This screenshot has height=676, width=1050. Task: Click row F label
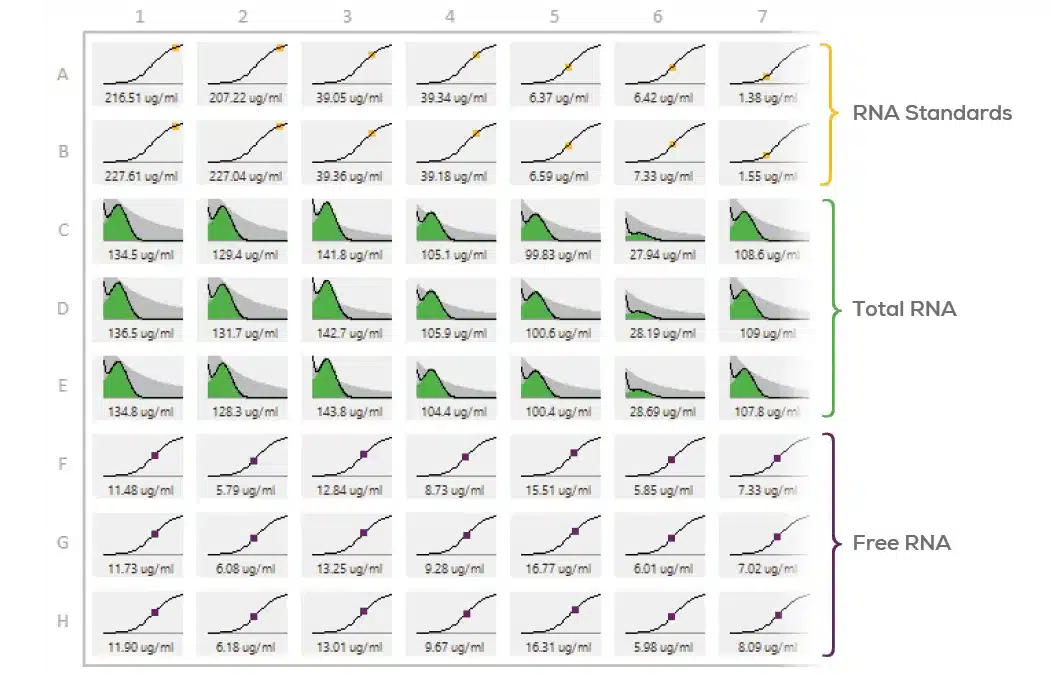[63, 465]
